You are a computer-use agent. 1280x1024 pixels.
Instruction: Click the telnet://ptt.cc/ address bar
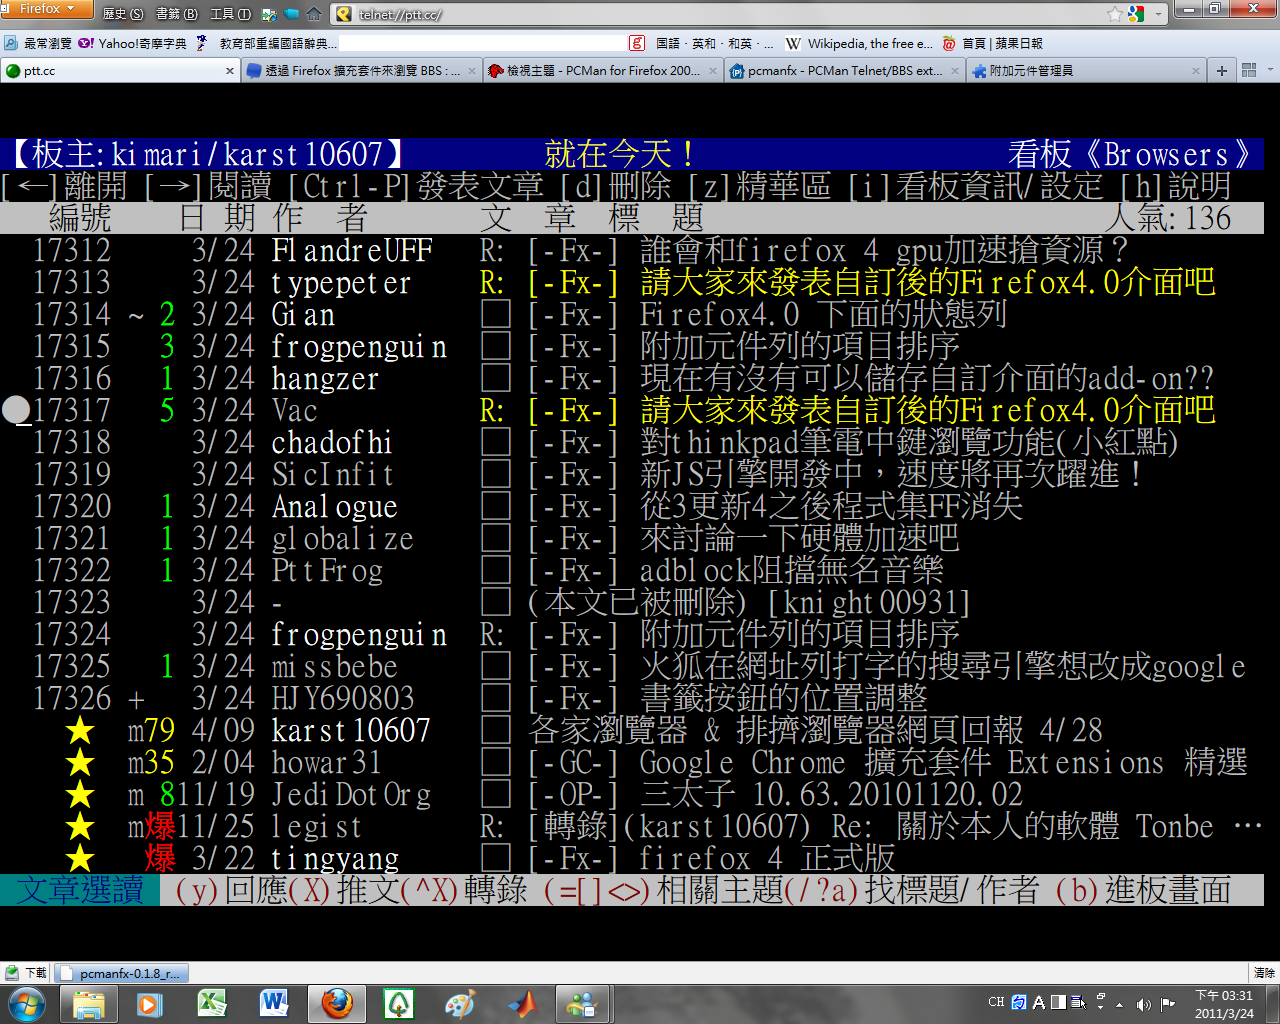coord(729,14)
